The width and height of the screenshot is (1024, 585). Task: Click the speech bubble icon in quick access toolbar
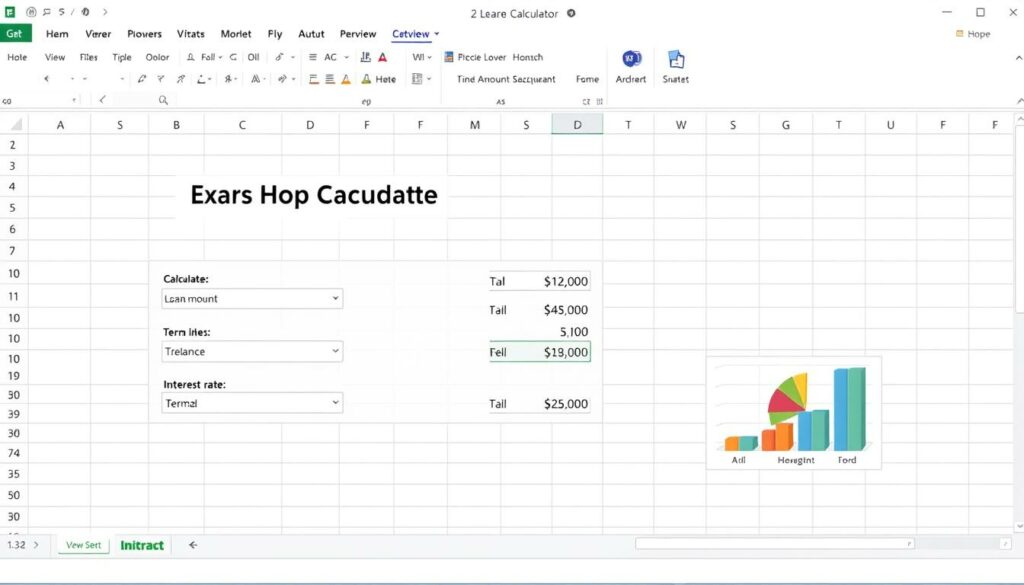[46, 12]
